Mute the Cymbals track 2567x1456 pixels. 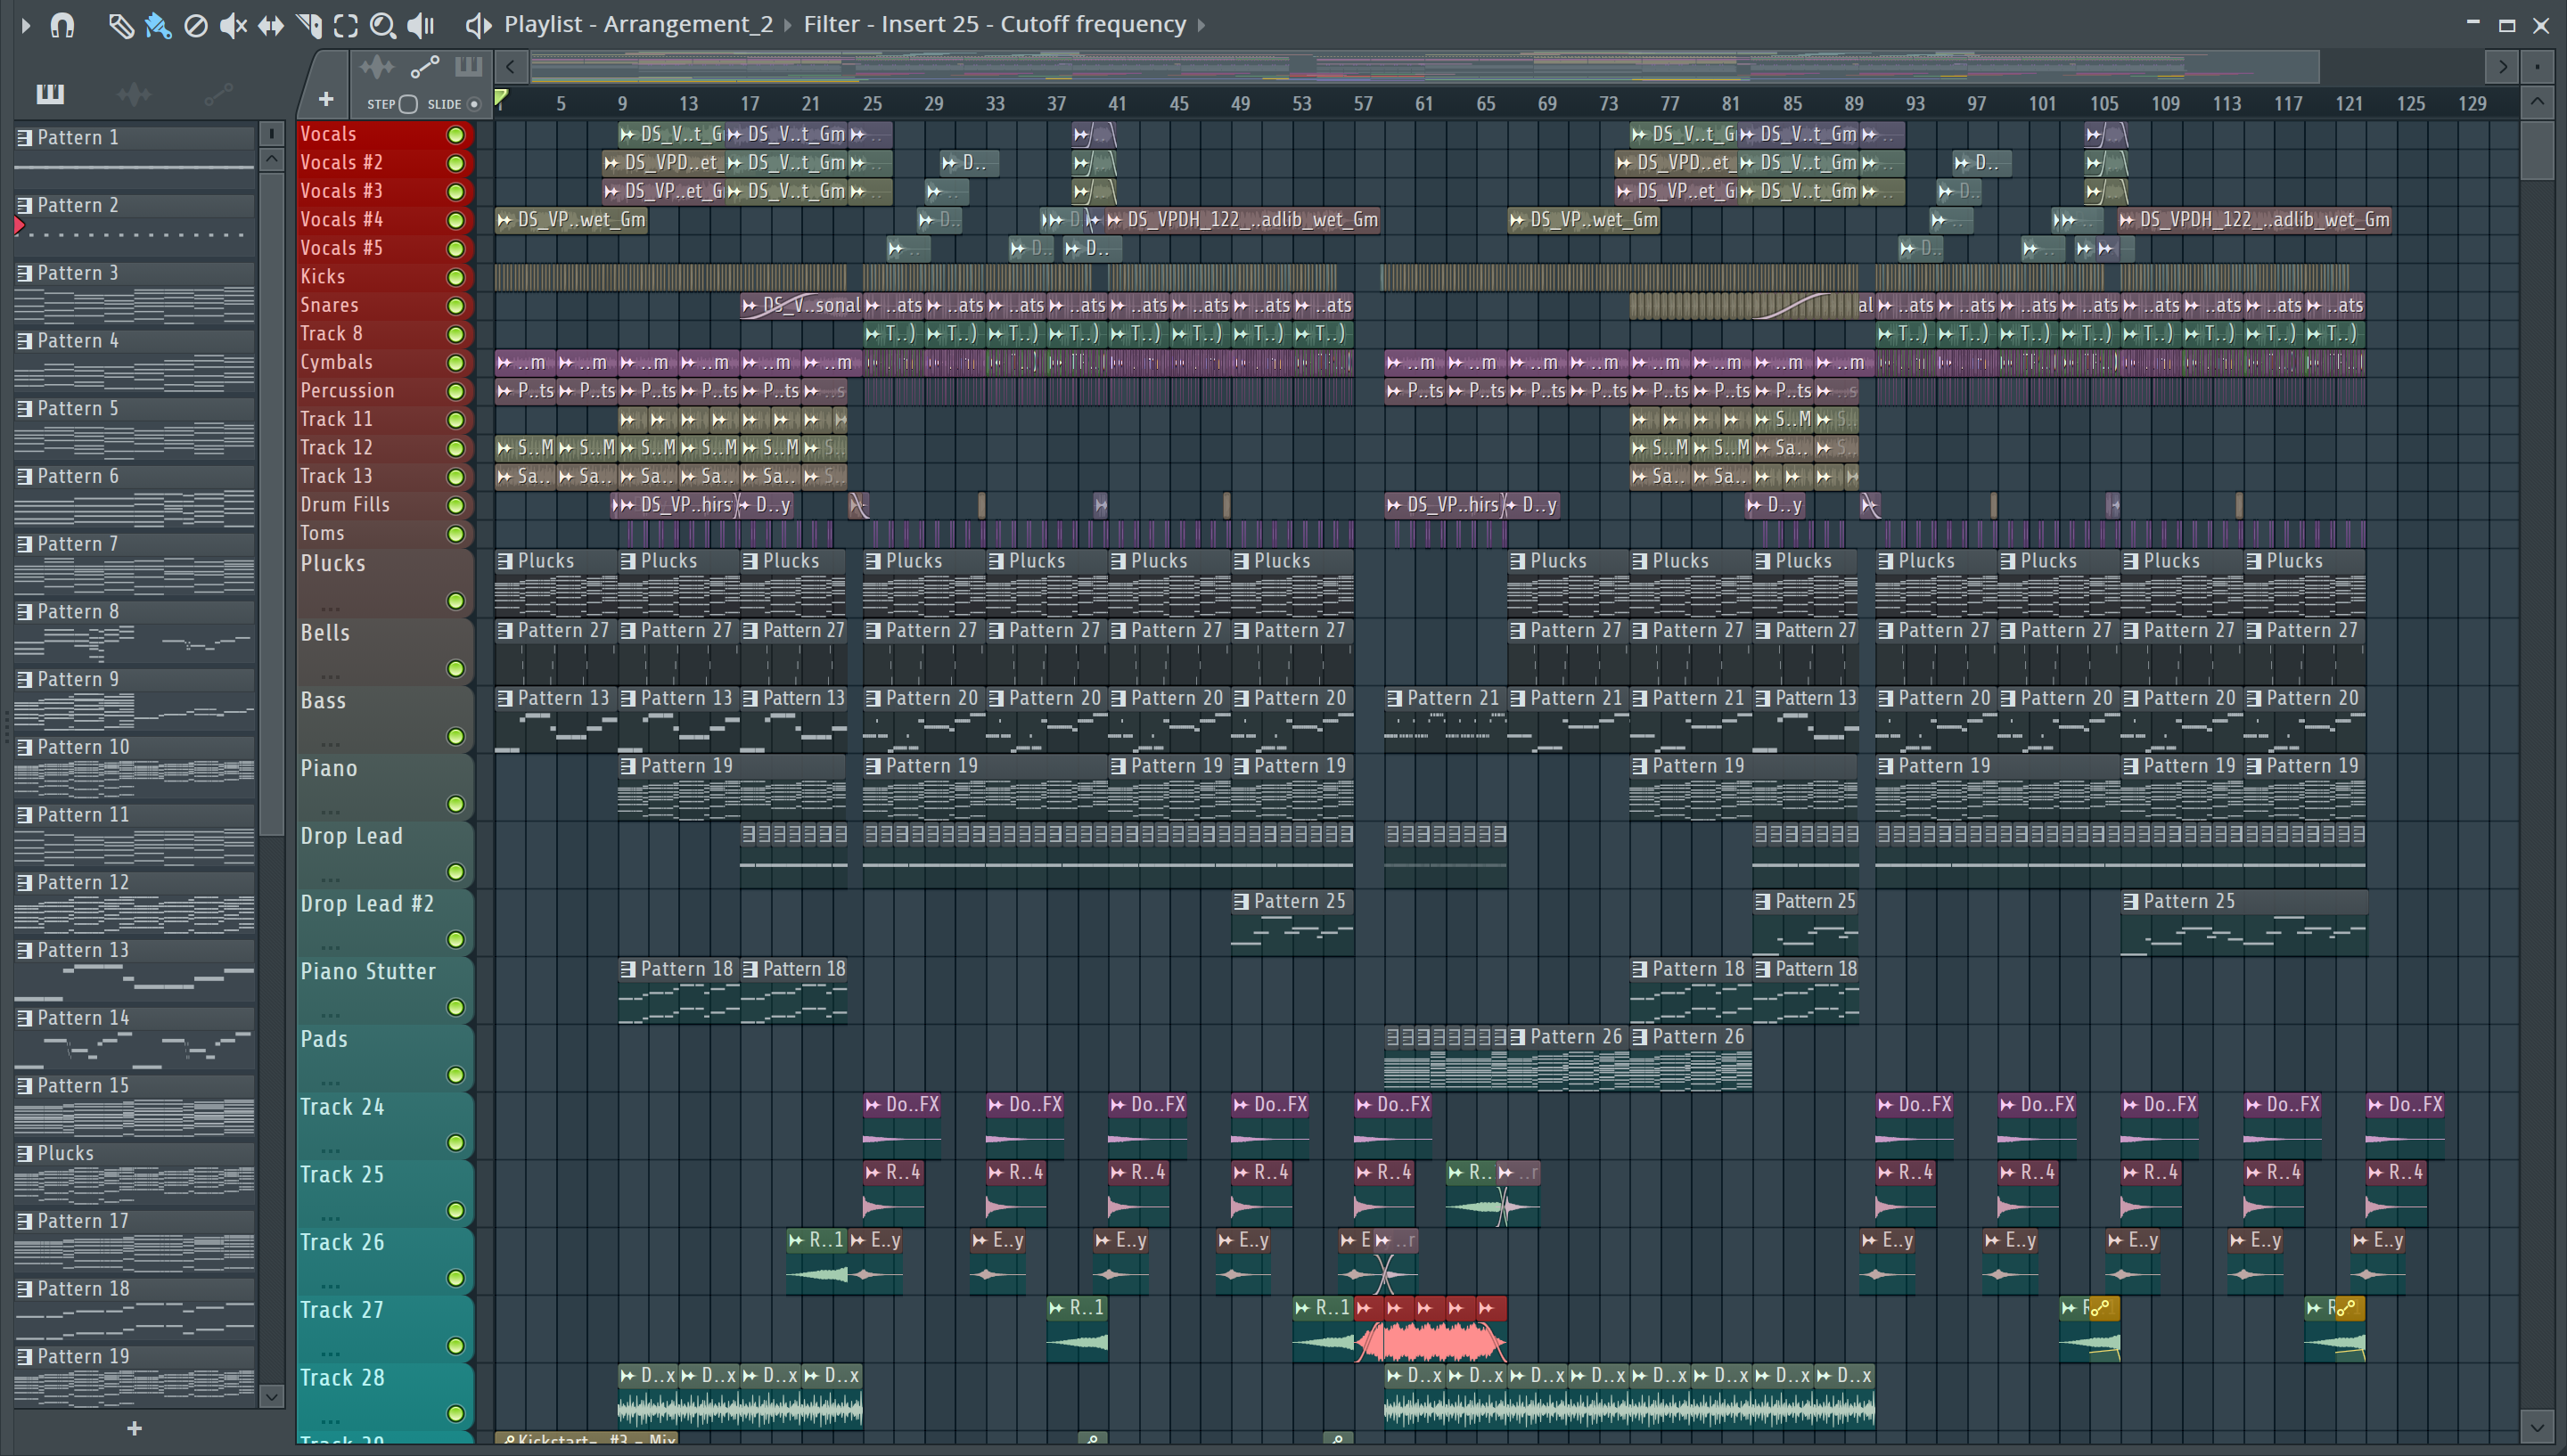click(x=456, y=363)
